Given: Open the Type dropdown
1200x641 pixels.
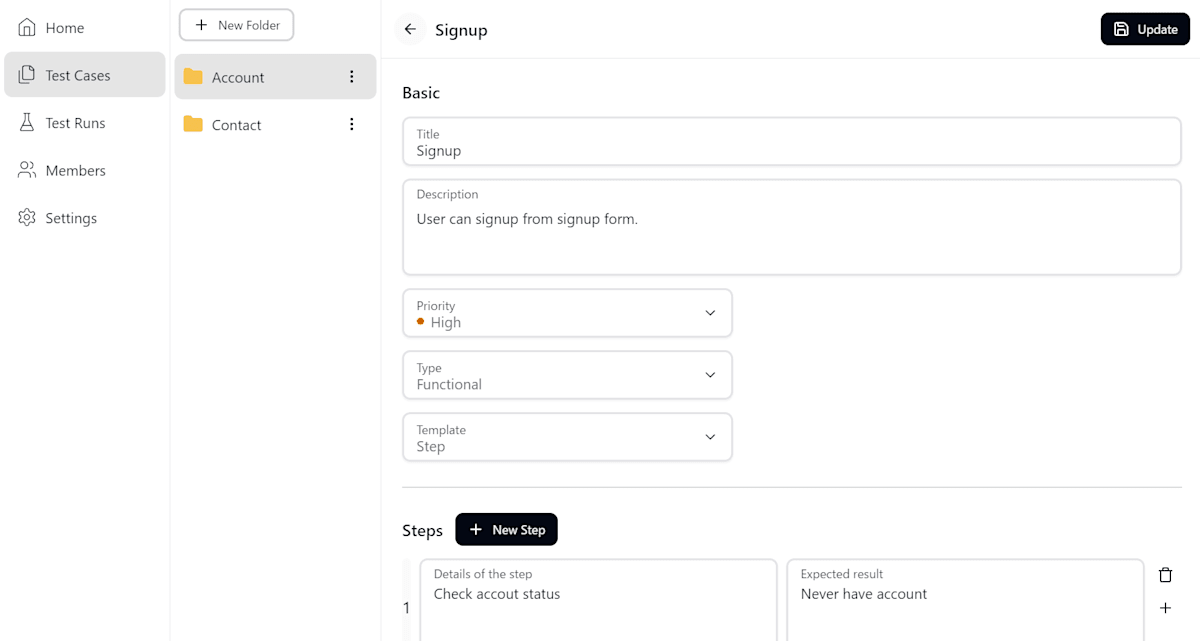Looking at the screenshot, I should (x=567, y=375).
